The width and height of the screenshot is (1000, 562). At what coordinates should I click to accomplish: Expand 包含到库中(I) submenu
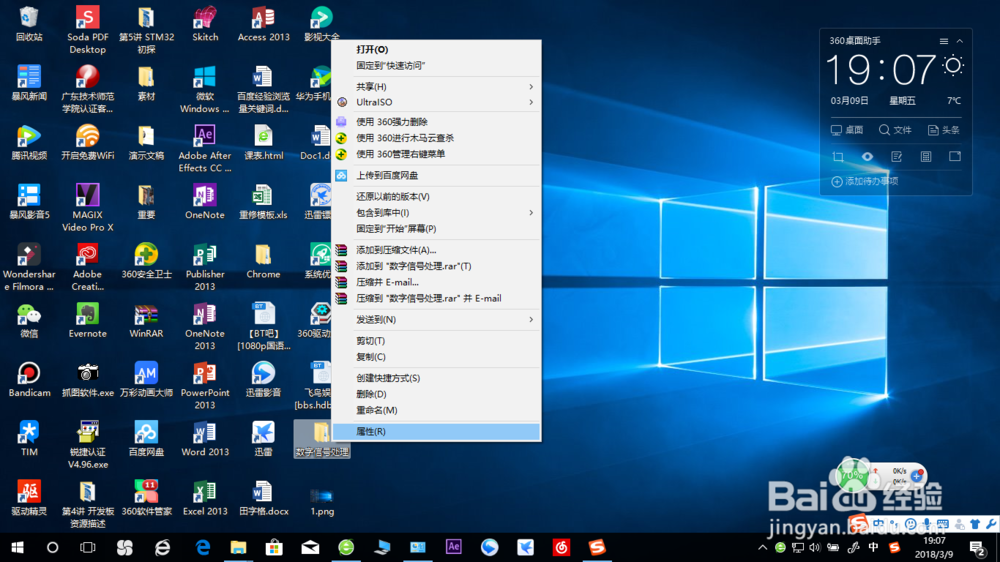(x=436, y=212)
